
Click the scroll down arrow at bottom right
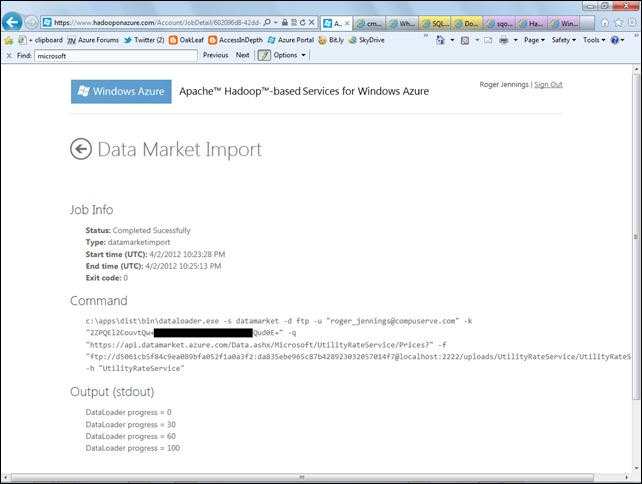636,468
